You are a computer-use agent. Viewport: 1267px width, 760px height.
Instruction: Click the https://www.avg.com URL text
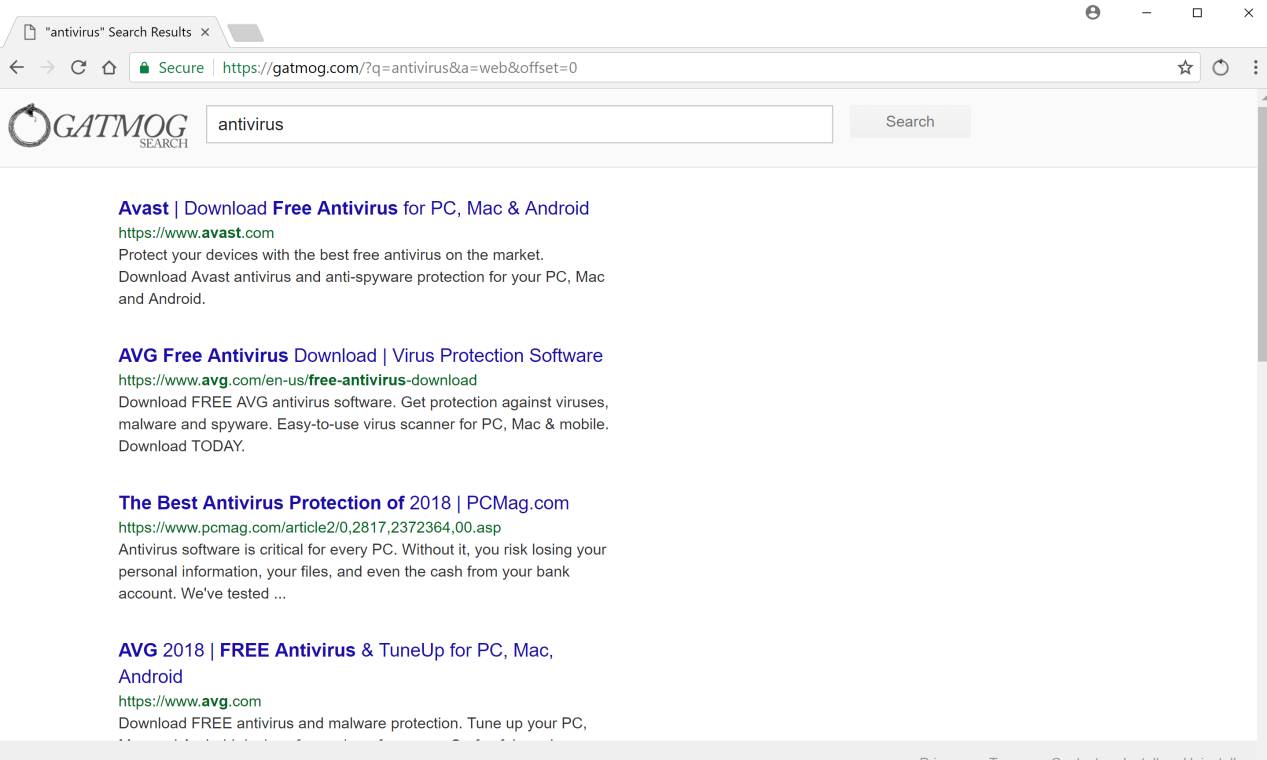[190, 701]
